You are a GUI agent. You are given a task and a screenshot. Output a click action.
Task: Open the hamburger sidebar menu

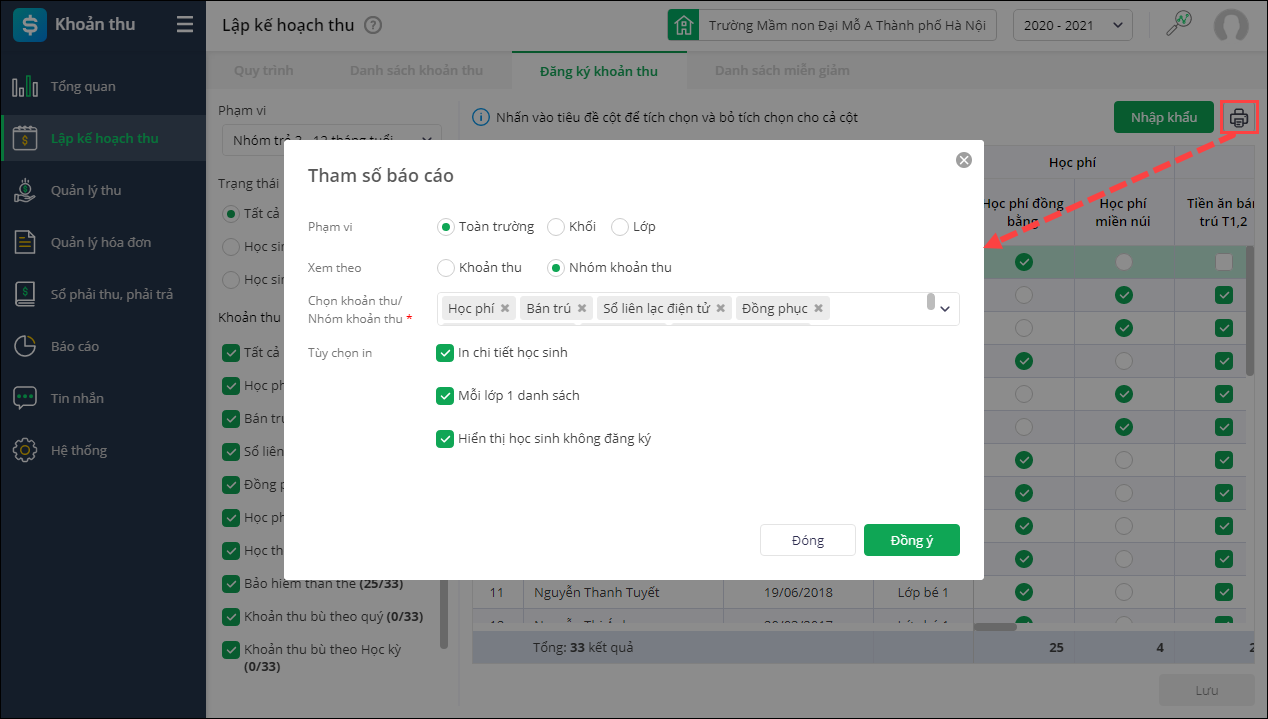(185, 25)
